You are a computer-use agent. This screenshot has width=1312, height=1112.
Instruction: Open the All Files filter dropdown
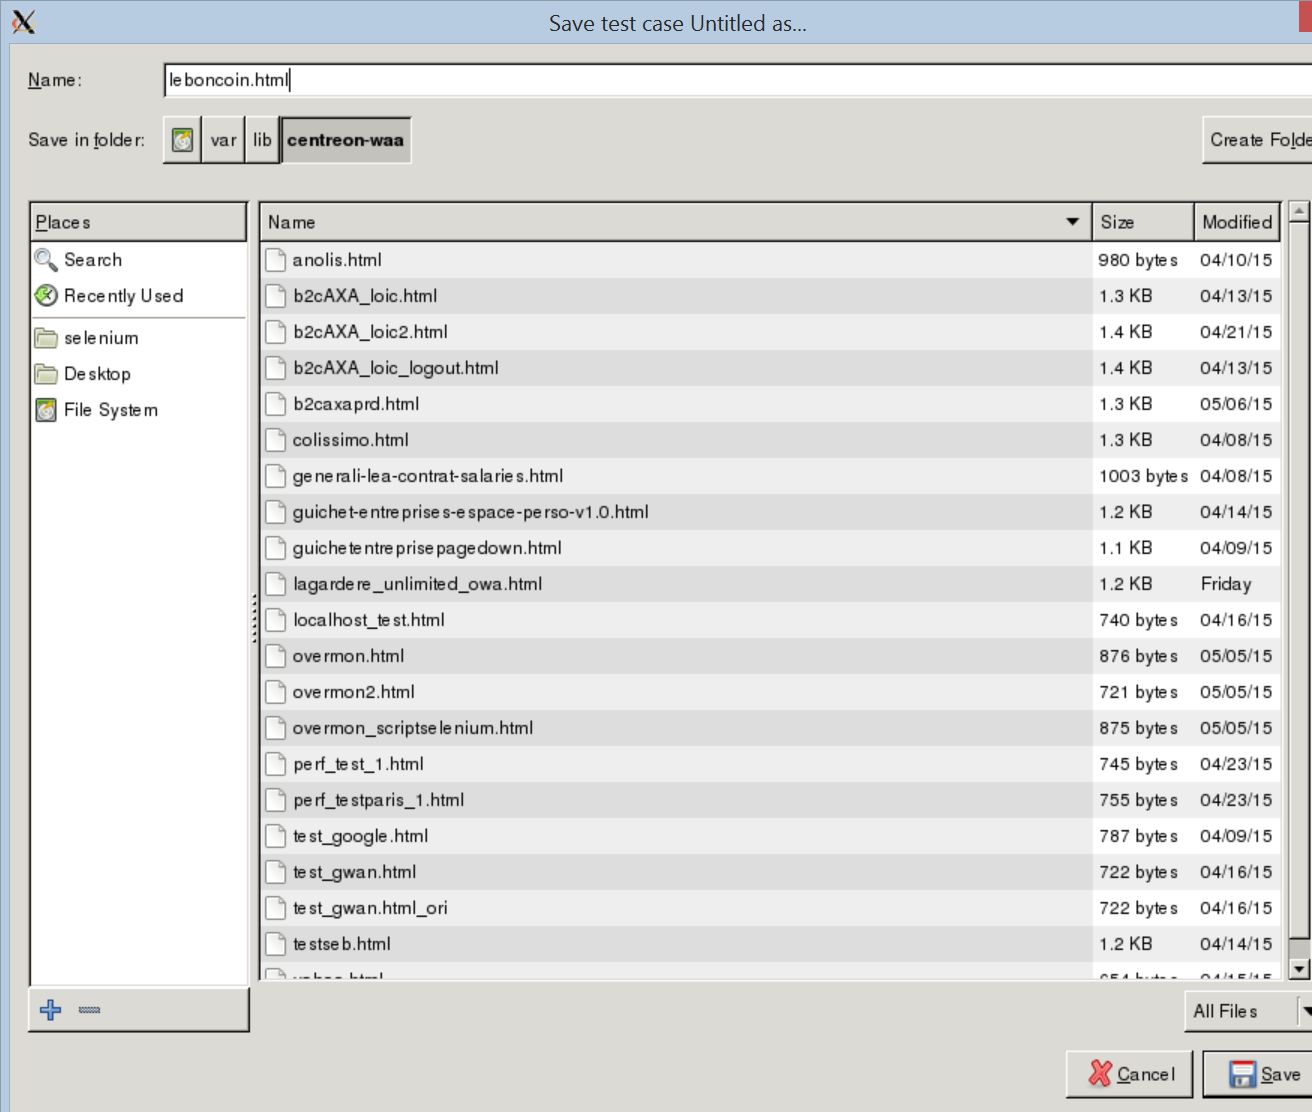point(1248,1011)
